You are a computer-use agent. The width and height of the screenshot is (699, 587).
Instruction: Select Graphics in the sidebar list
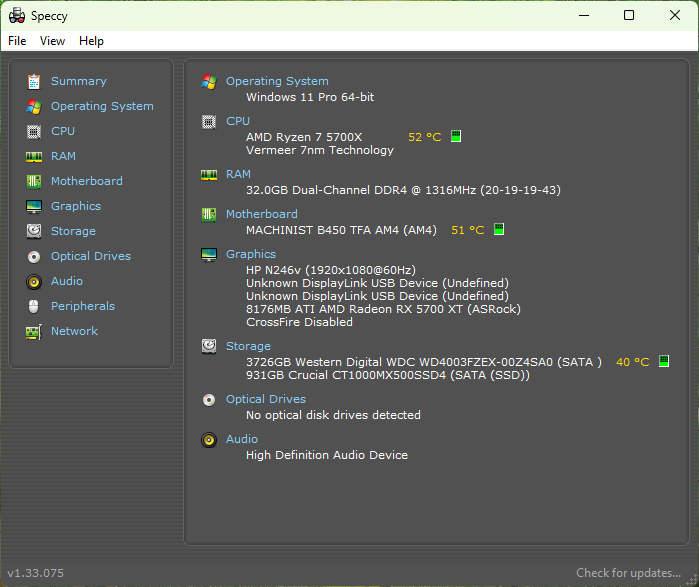point(76,206)
